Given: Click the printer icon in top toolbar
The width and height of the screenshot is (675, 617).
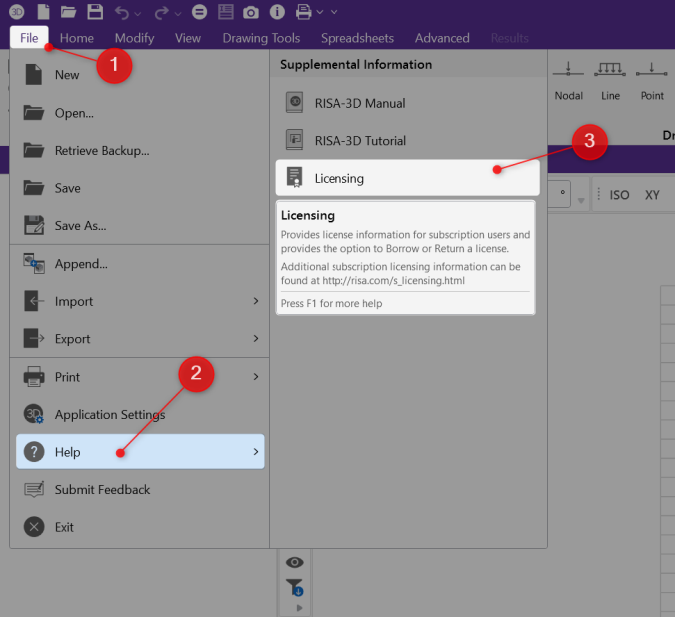Looking at the screenshot, I should (x=303, y=12).
